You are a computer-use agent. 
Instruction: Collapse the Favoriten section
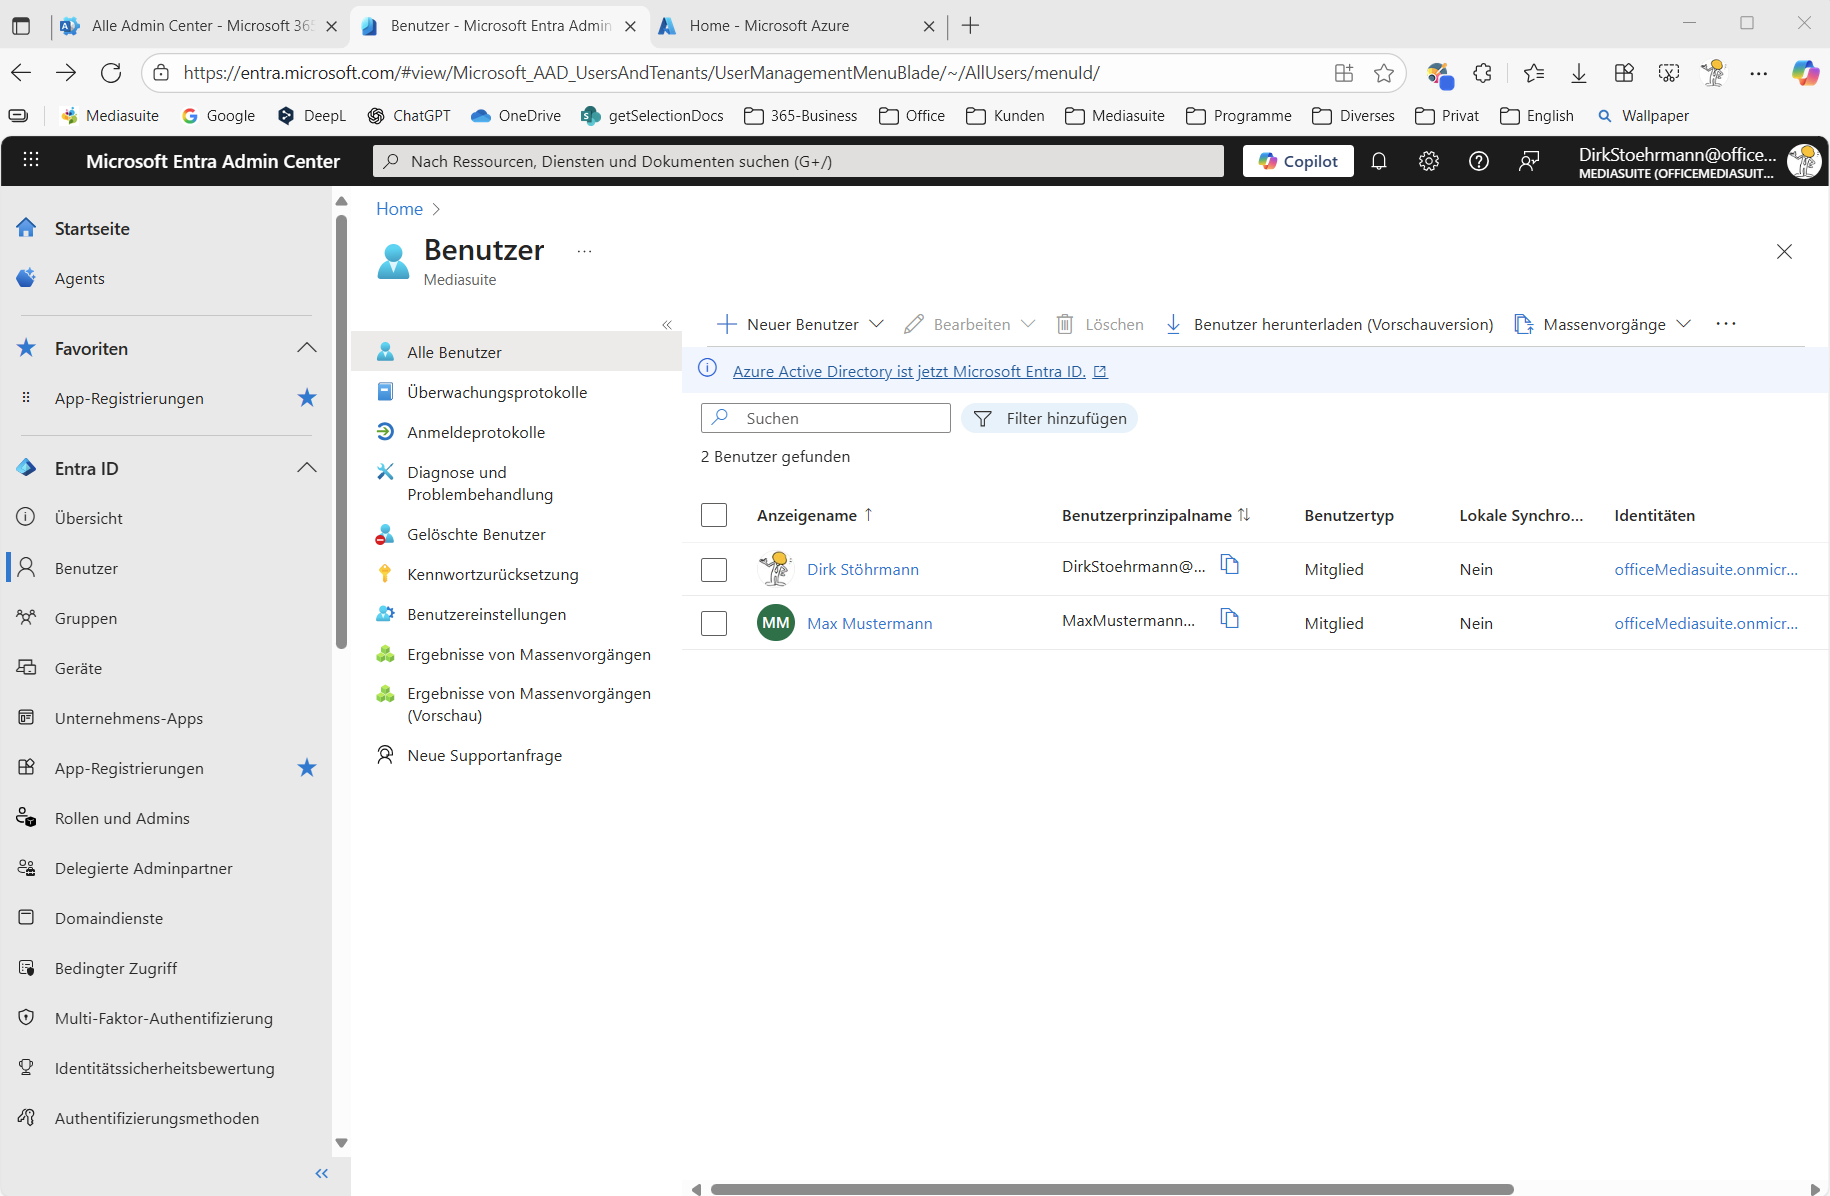[x=307, y=348]
